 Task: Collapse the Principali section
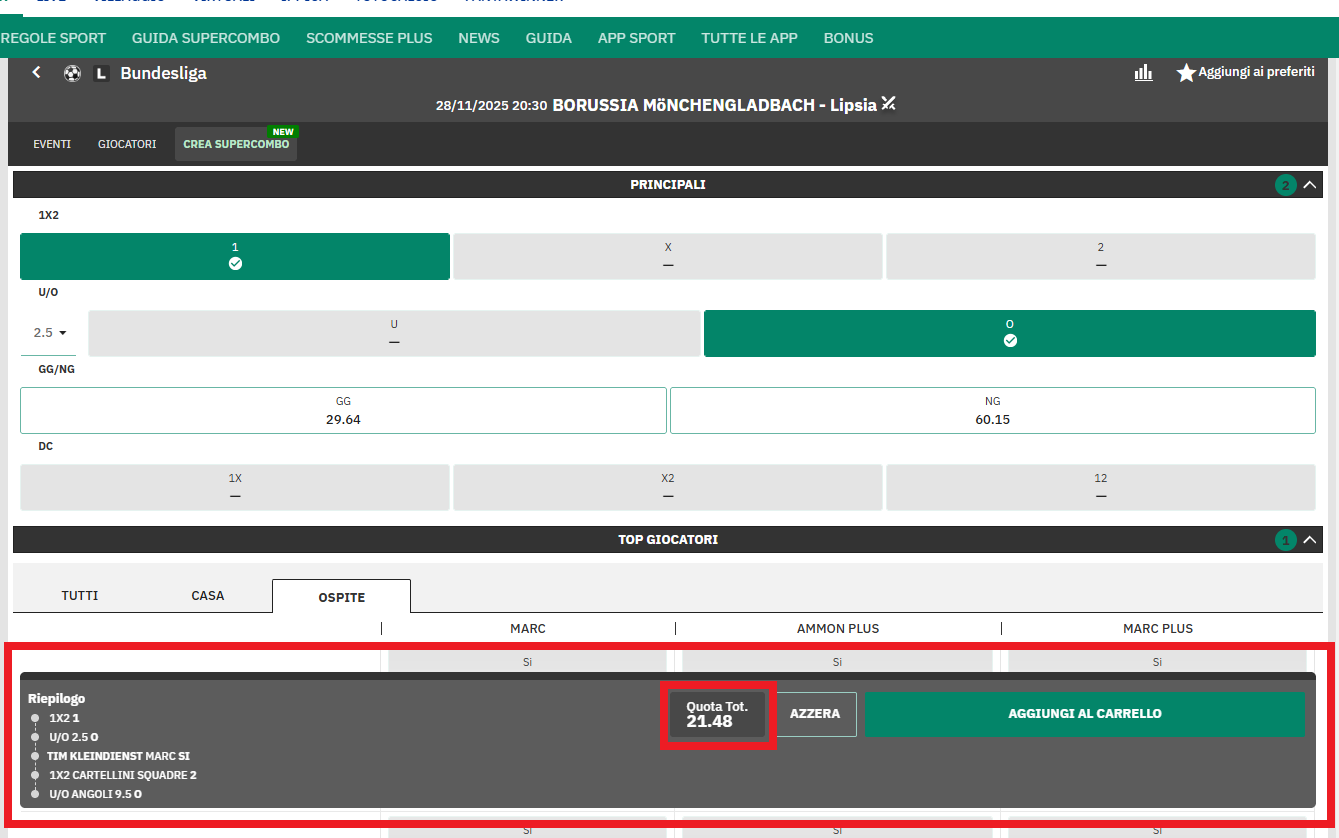pos(1310,185)
